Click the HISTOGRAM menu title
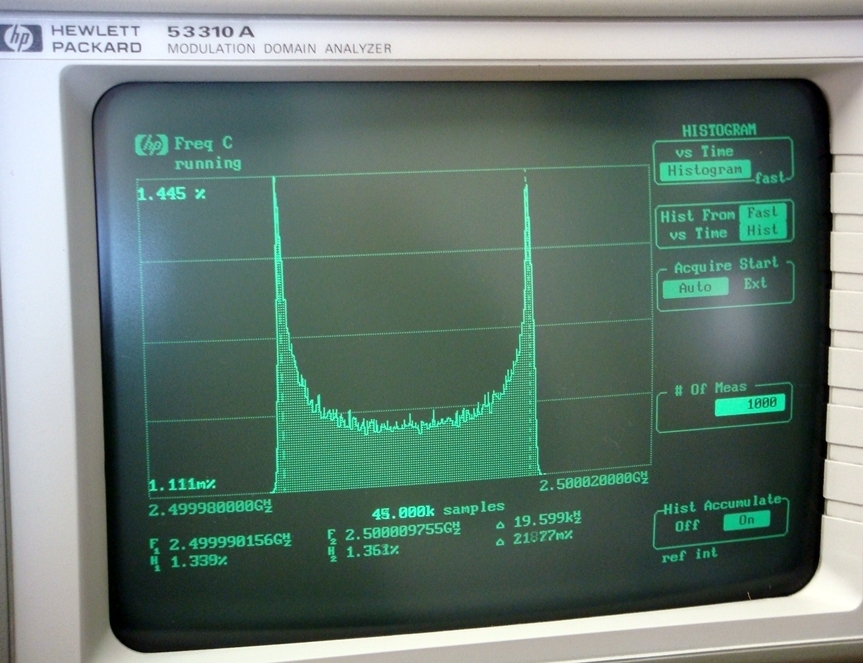863x663 pixels. click(x=719, y=130)
